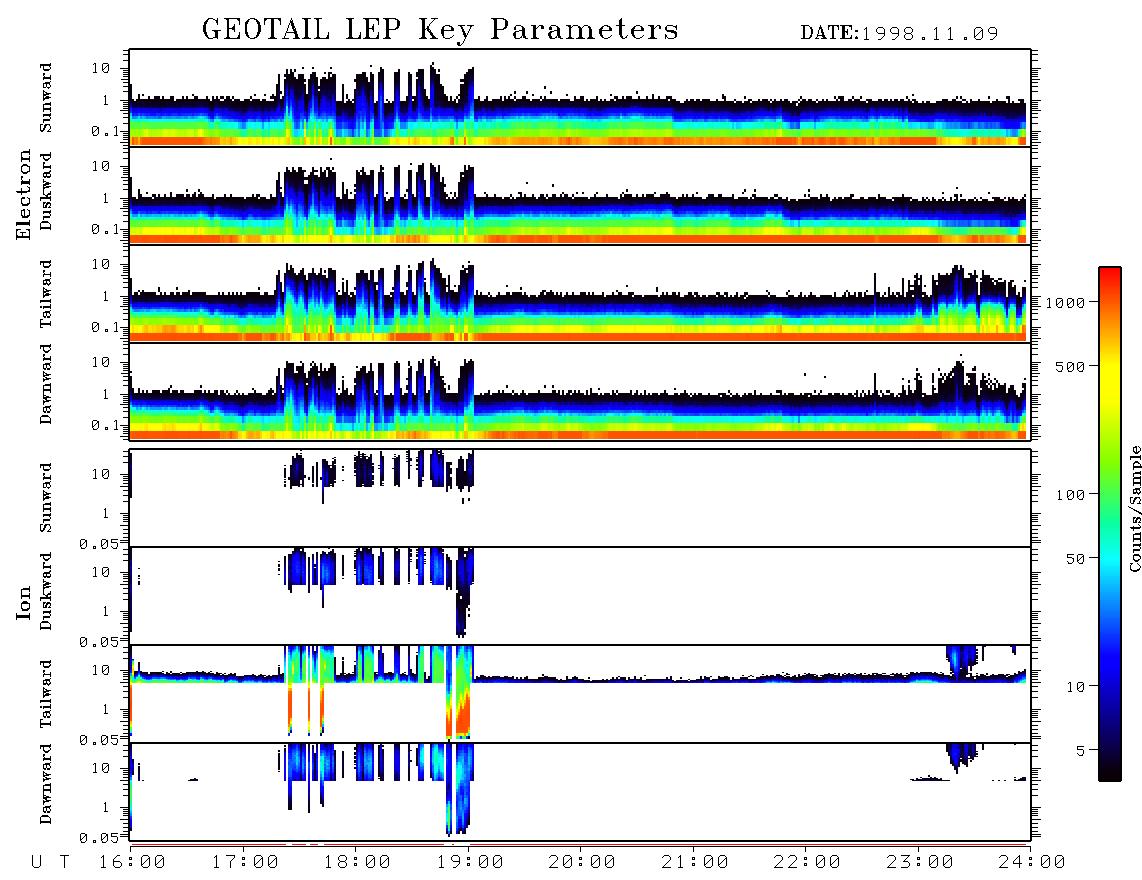
Task: Select the 24:00 time tick label
Action: click(1032, 862)
